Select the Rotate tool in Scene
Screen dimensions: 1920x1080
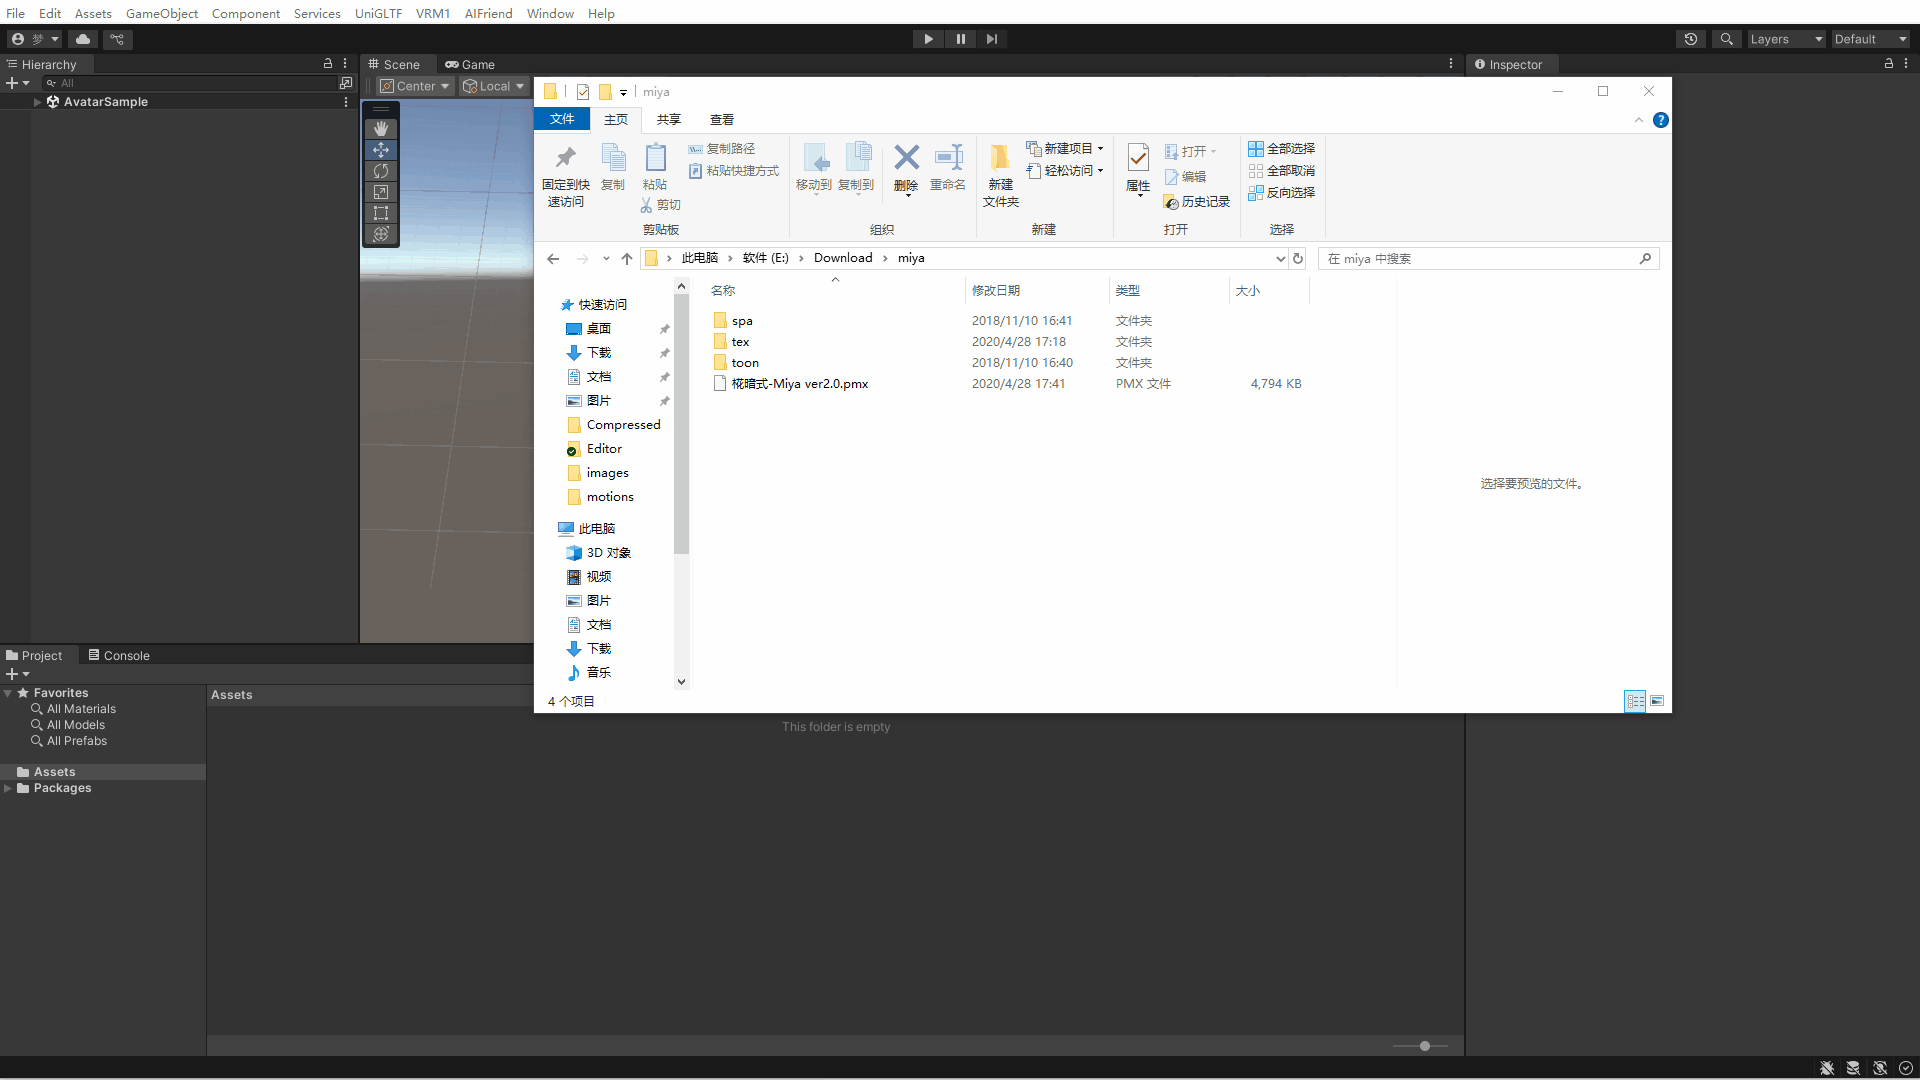[381, 171]
